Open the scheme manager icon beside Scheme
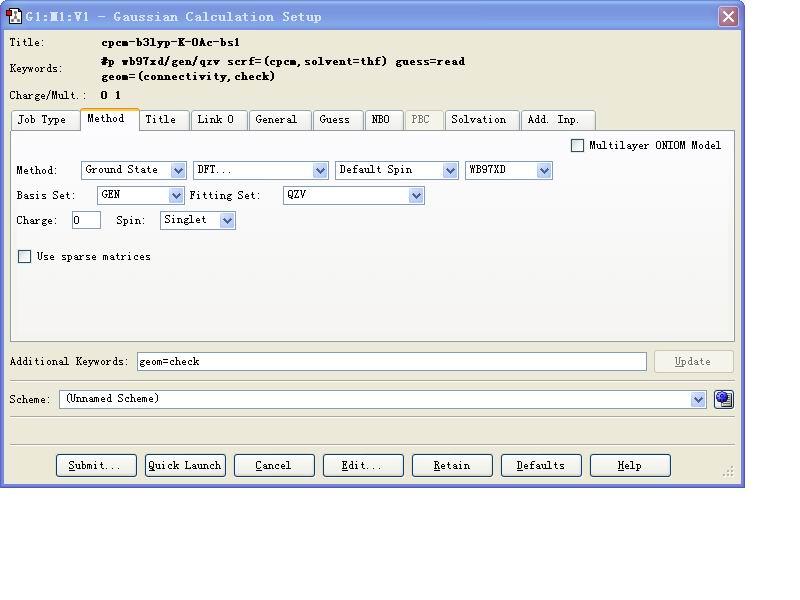Viewport: 800px width, 600px height. pos(723,399)
